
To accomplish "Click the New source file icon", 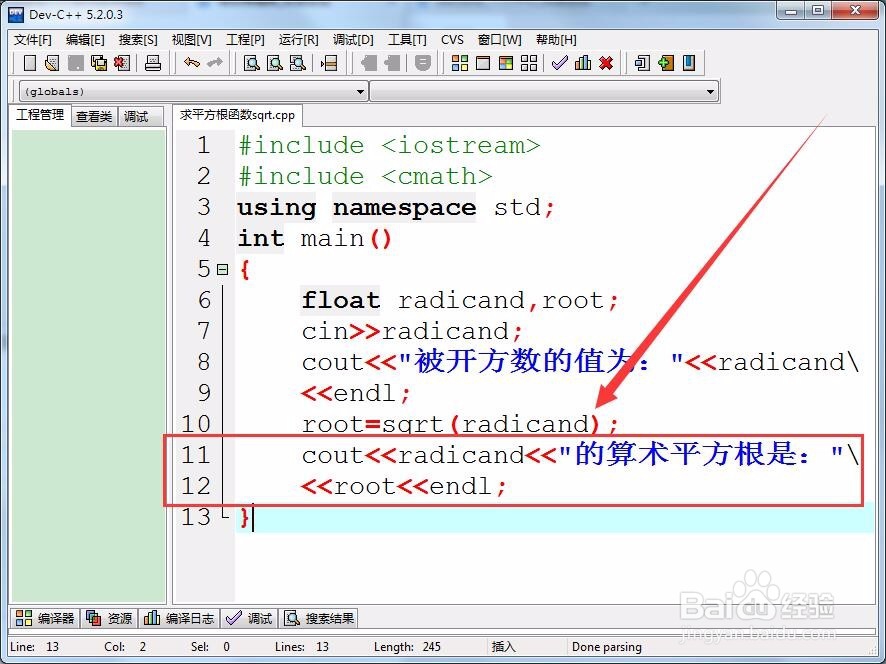I will point(30,63).
